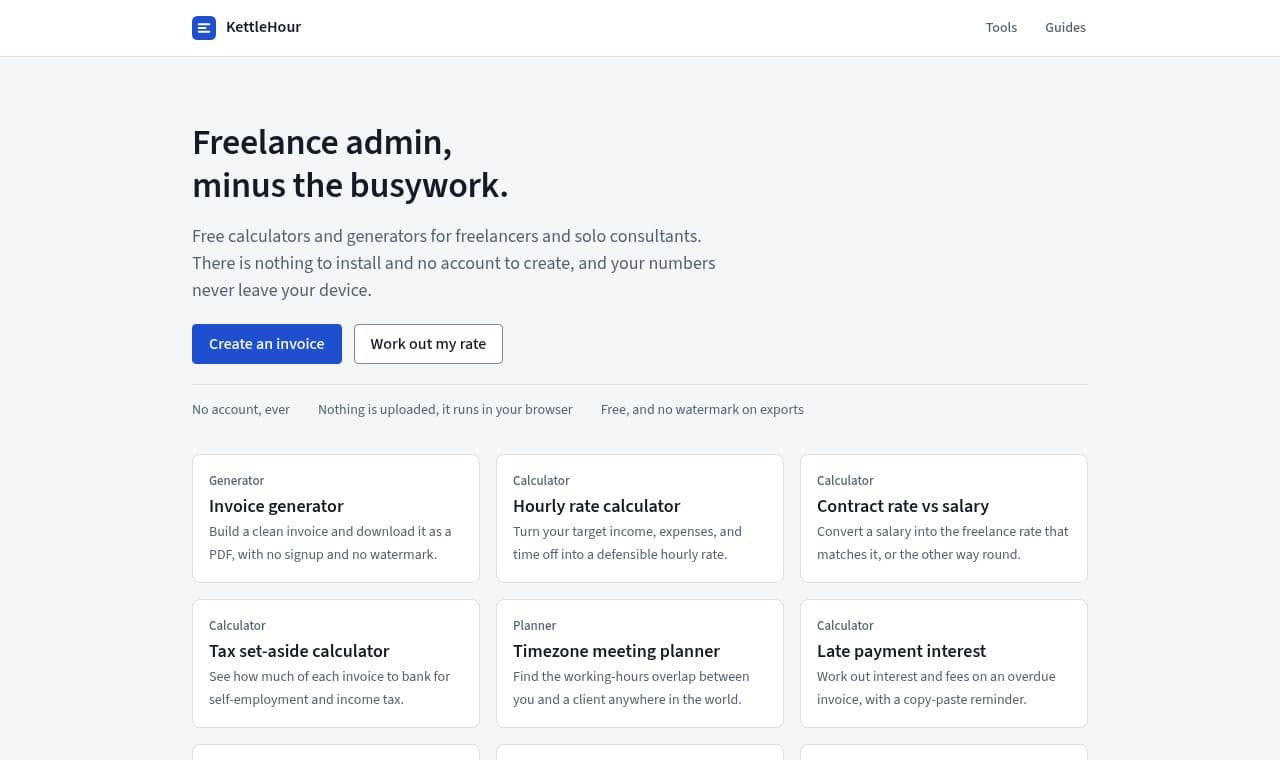Click the Work out my rate button
This screenshot has width=1280, height=760.
pos(428,344)
